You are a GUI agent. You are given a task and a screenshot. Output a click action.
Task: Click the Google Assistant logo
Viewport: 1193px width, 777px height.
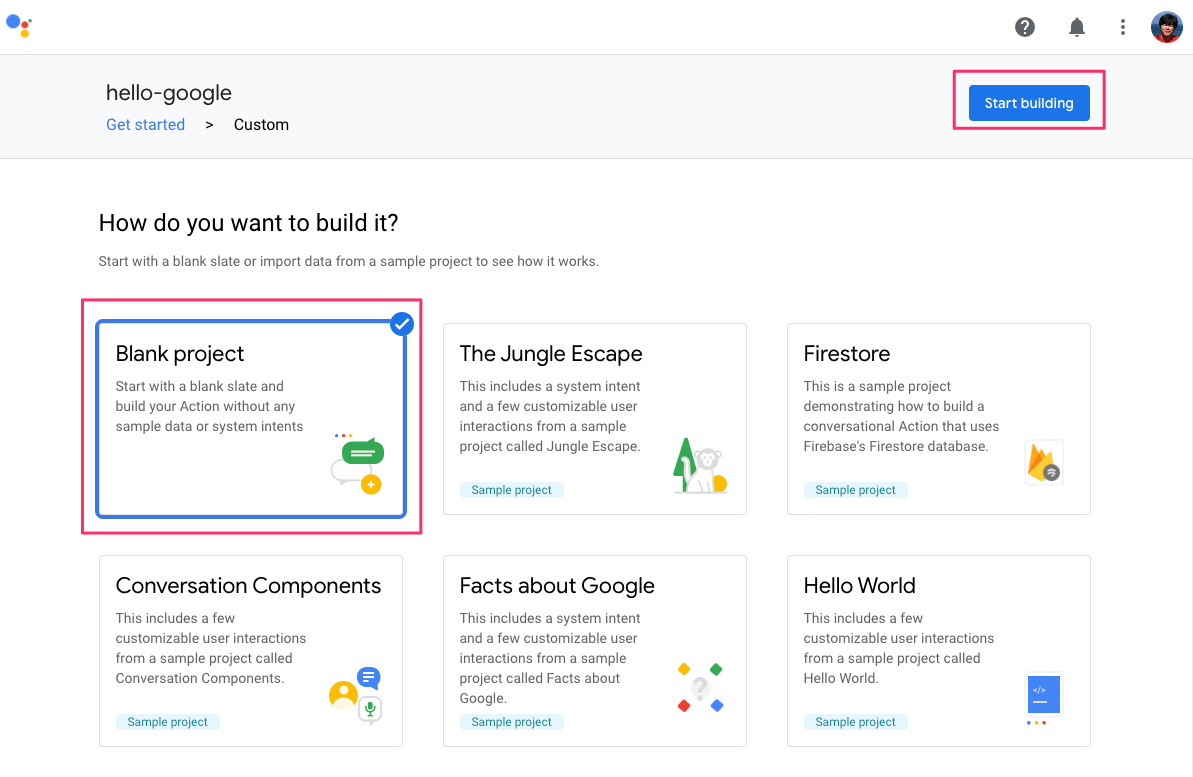point(19,26)
